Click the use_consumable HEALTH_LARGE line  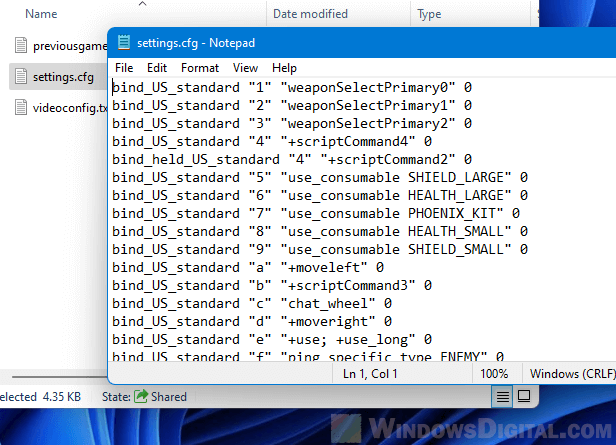(x=320, y=195)
